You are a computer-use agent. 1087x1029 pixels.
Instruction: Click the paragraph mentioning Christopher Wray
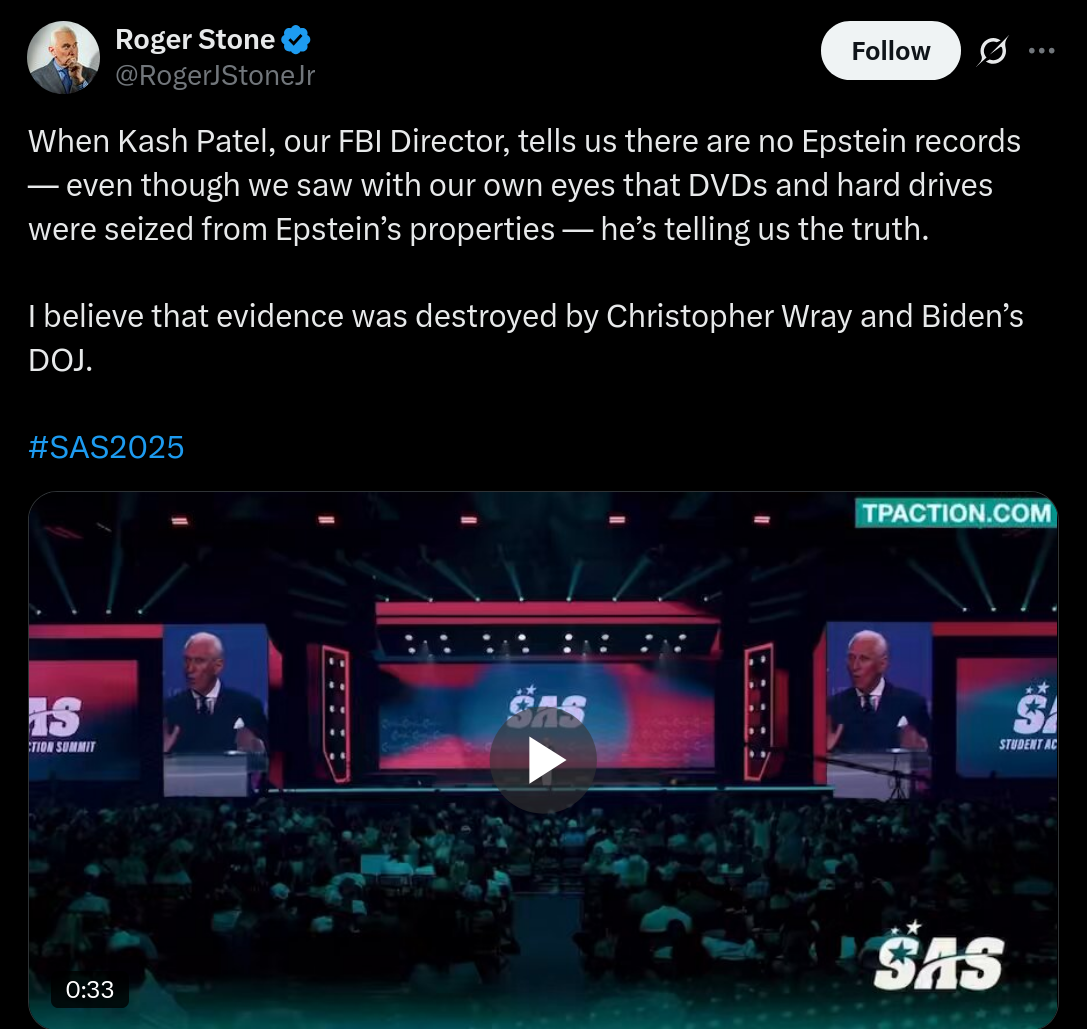pos(525,338)
